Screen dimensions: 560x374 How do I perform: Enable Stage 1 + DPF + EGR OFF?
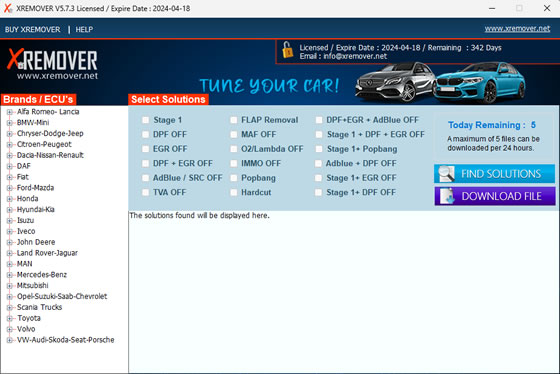click(x=319, y=134)
